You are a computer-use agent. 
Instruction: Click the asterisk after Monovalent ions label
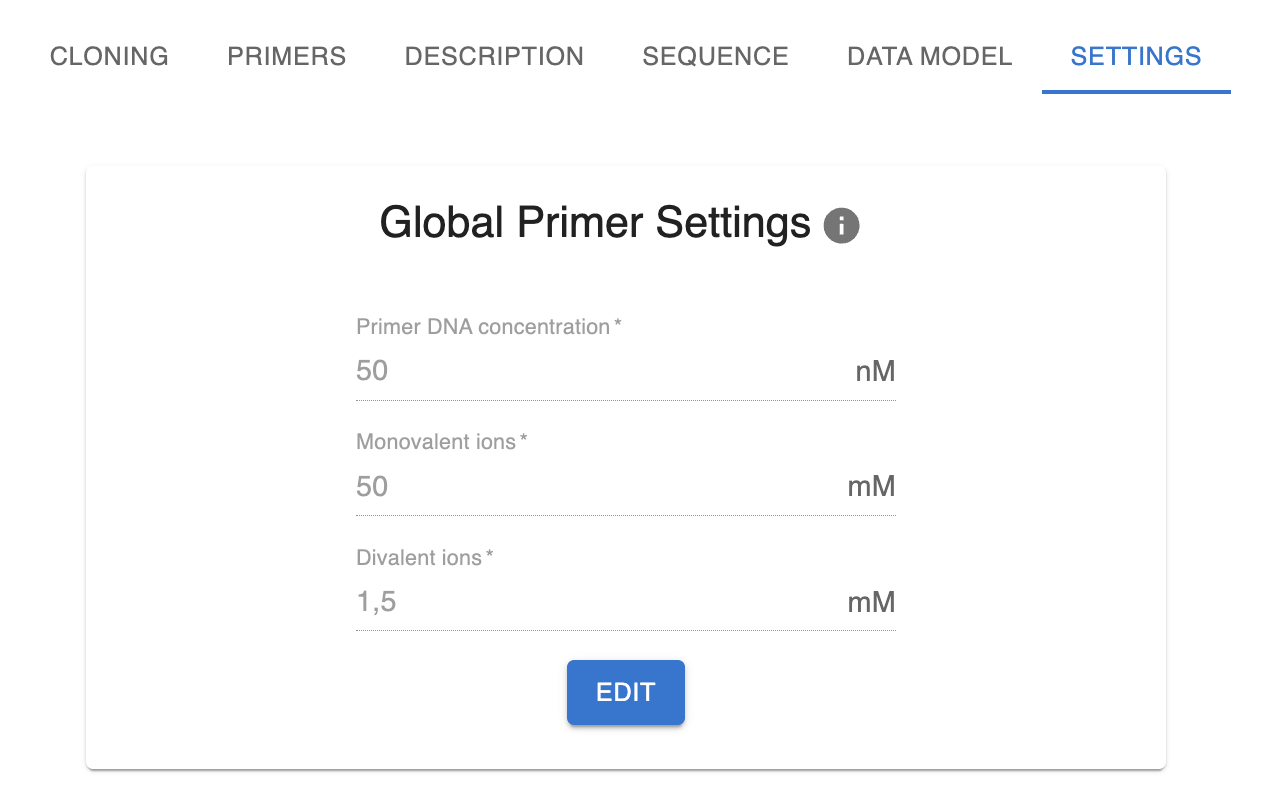pos(523,440)
